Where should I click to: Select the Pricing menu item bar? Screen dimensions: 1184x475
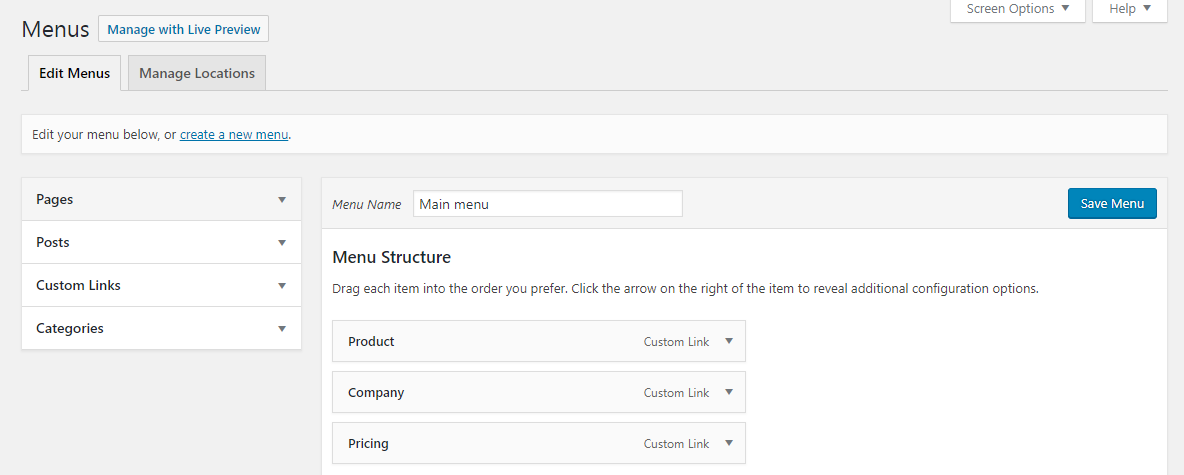pos(539,443)
